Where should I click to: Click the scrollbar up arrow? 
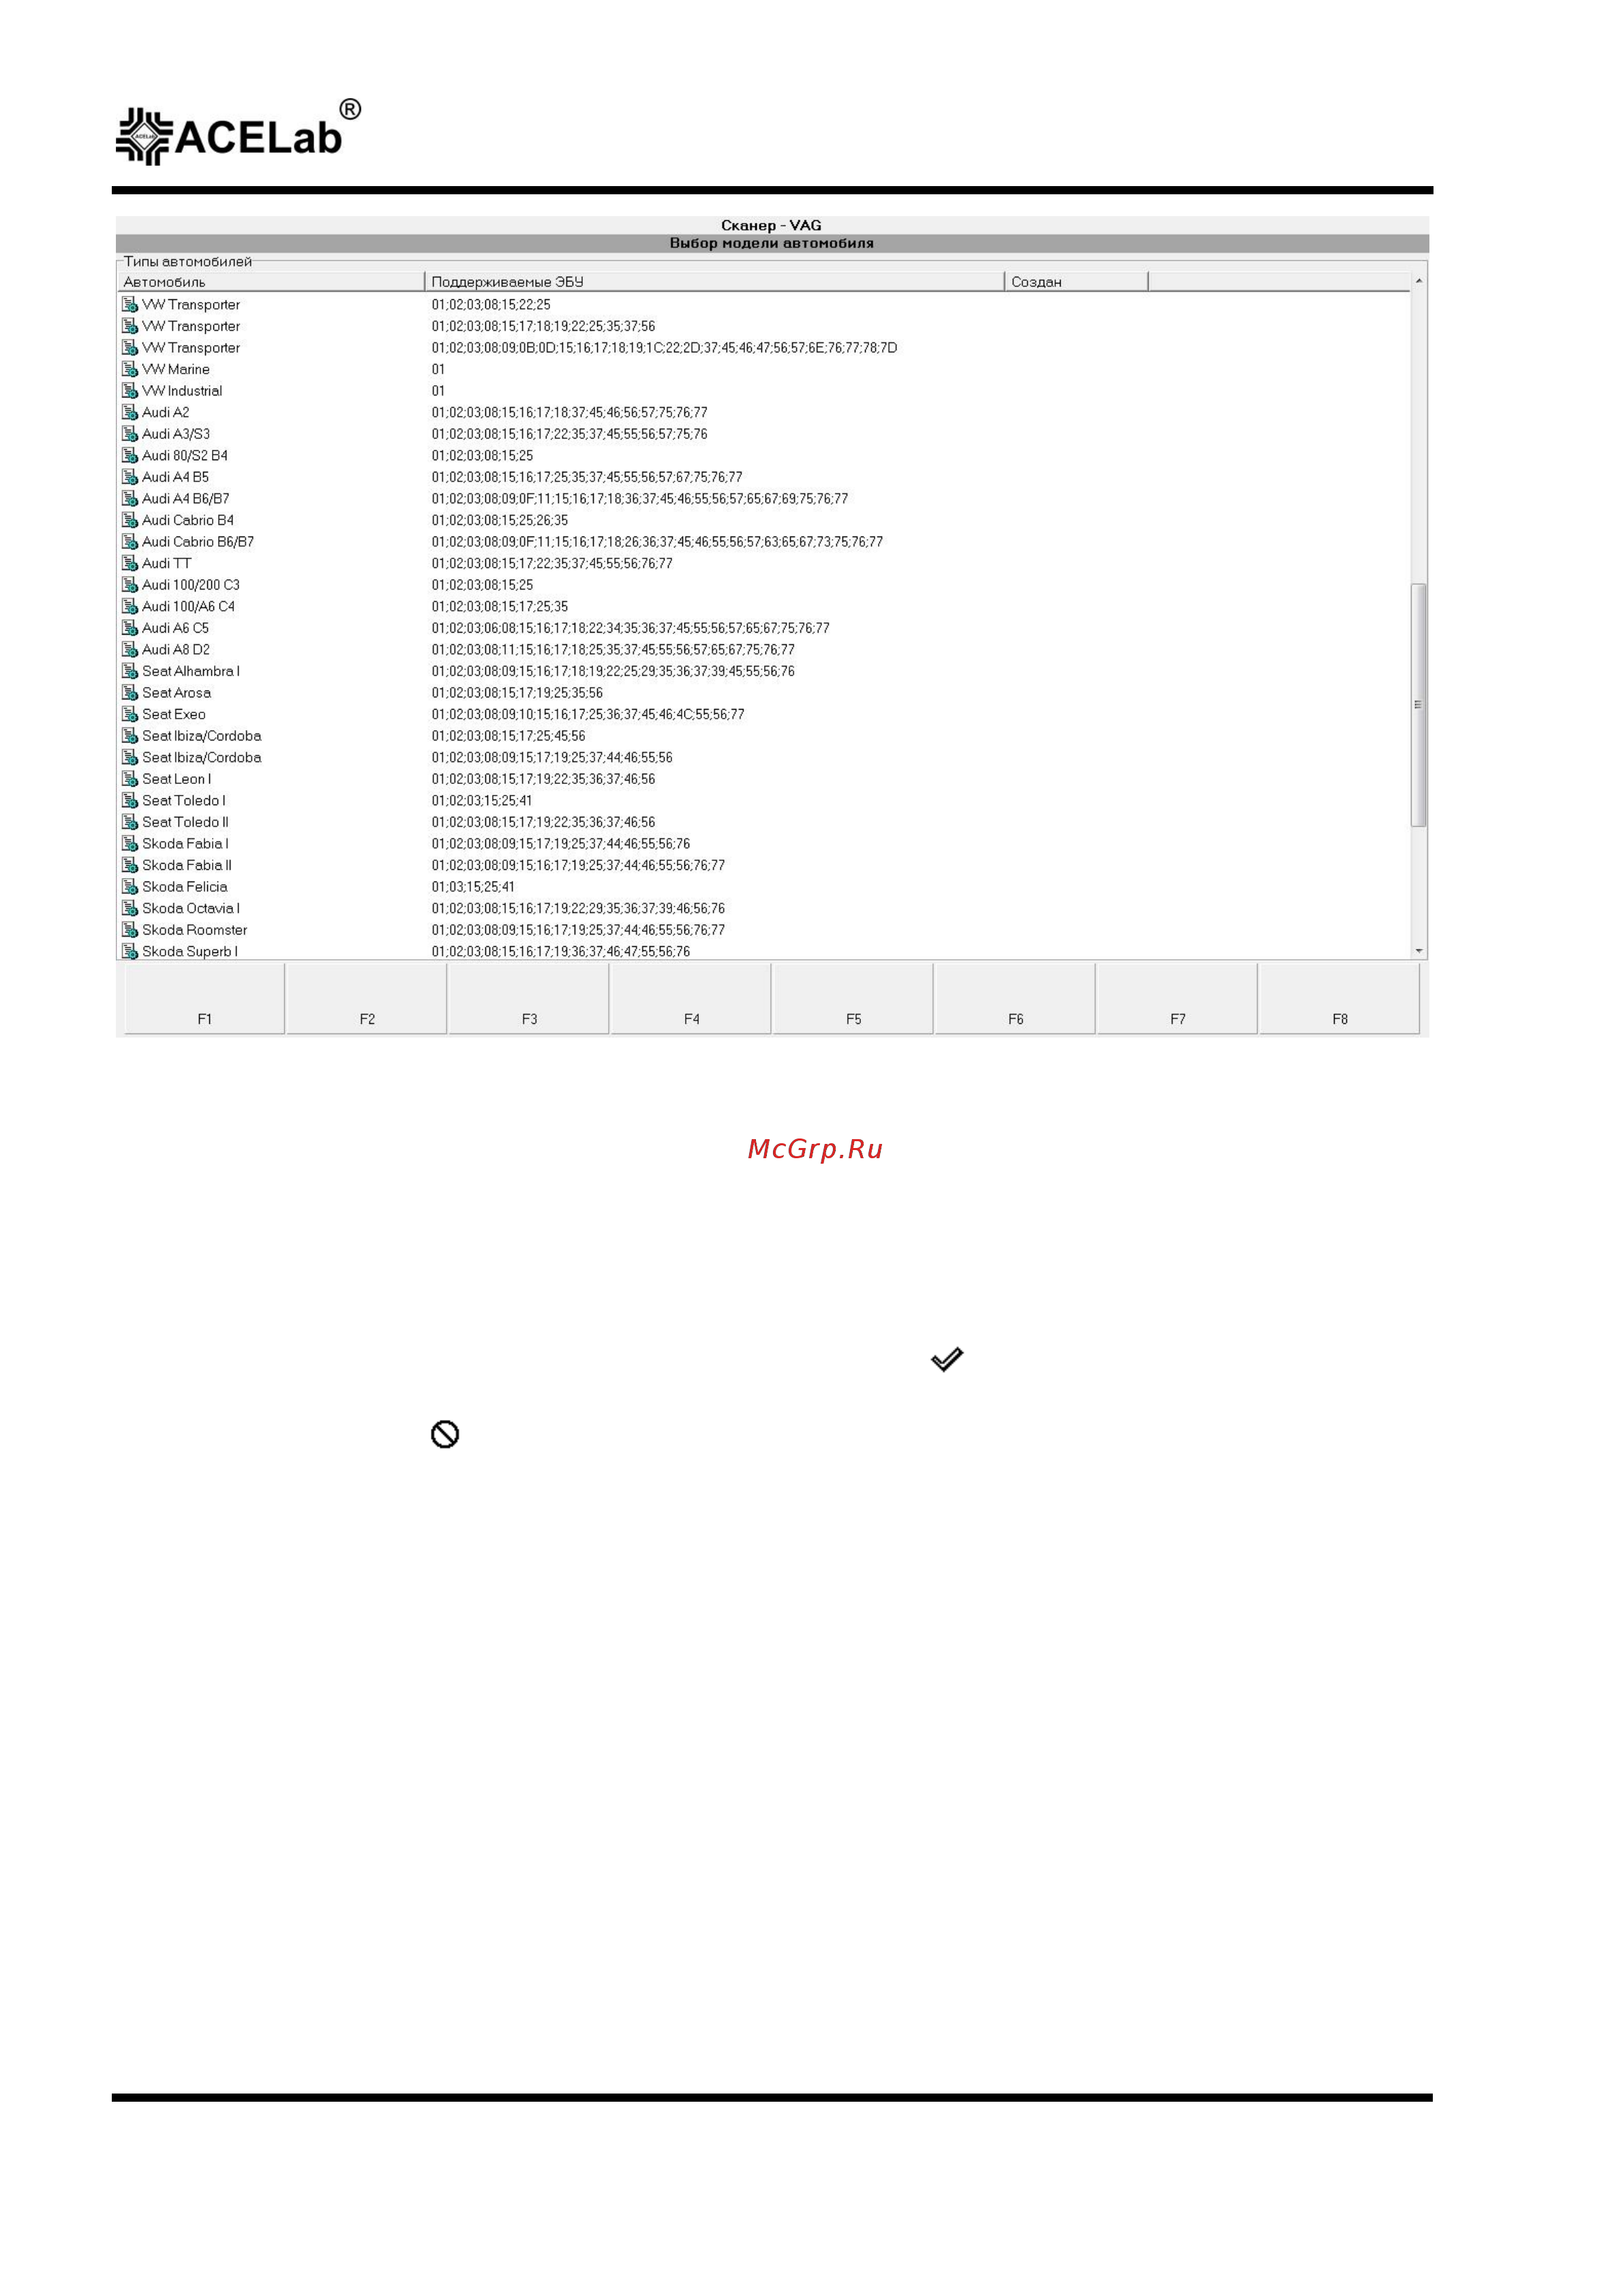(x=1418, y=281)
